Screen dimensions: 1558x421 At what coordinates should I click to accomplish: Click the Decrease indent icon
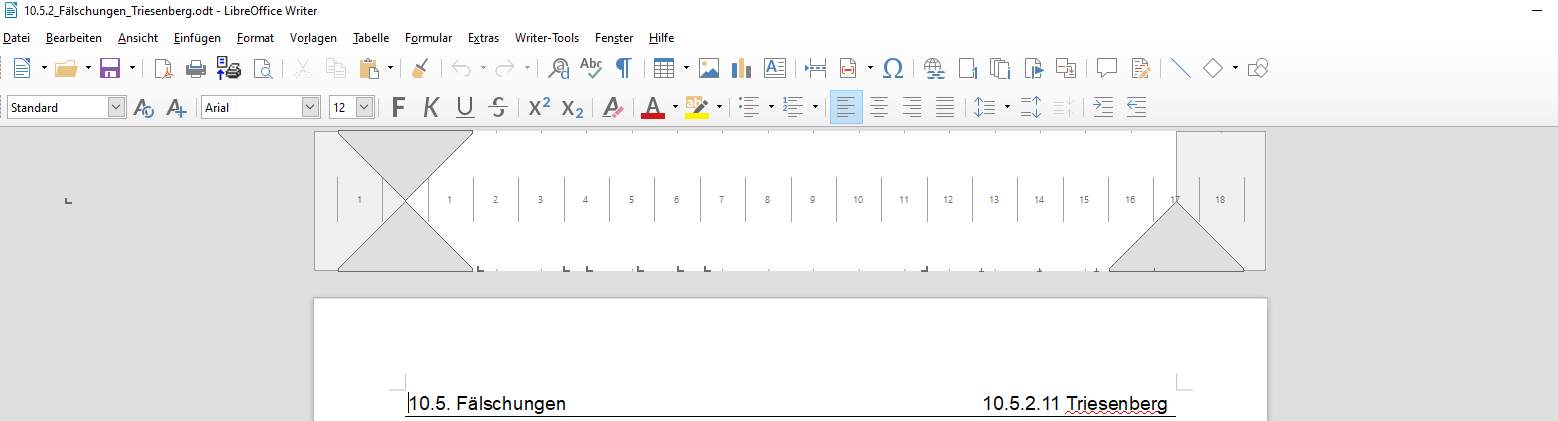click(x=1135, y=107)
